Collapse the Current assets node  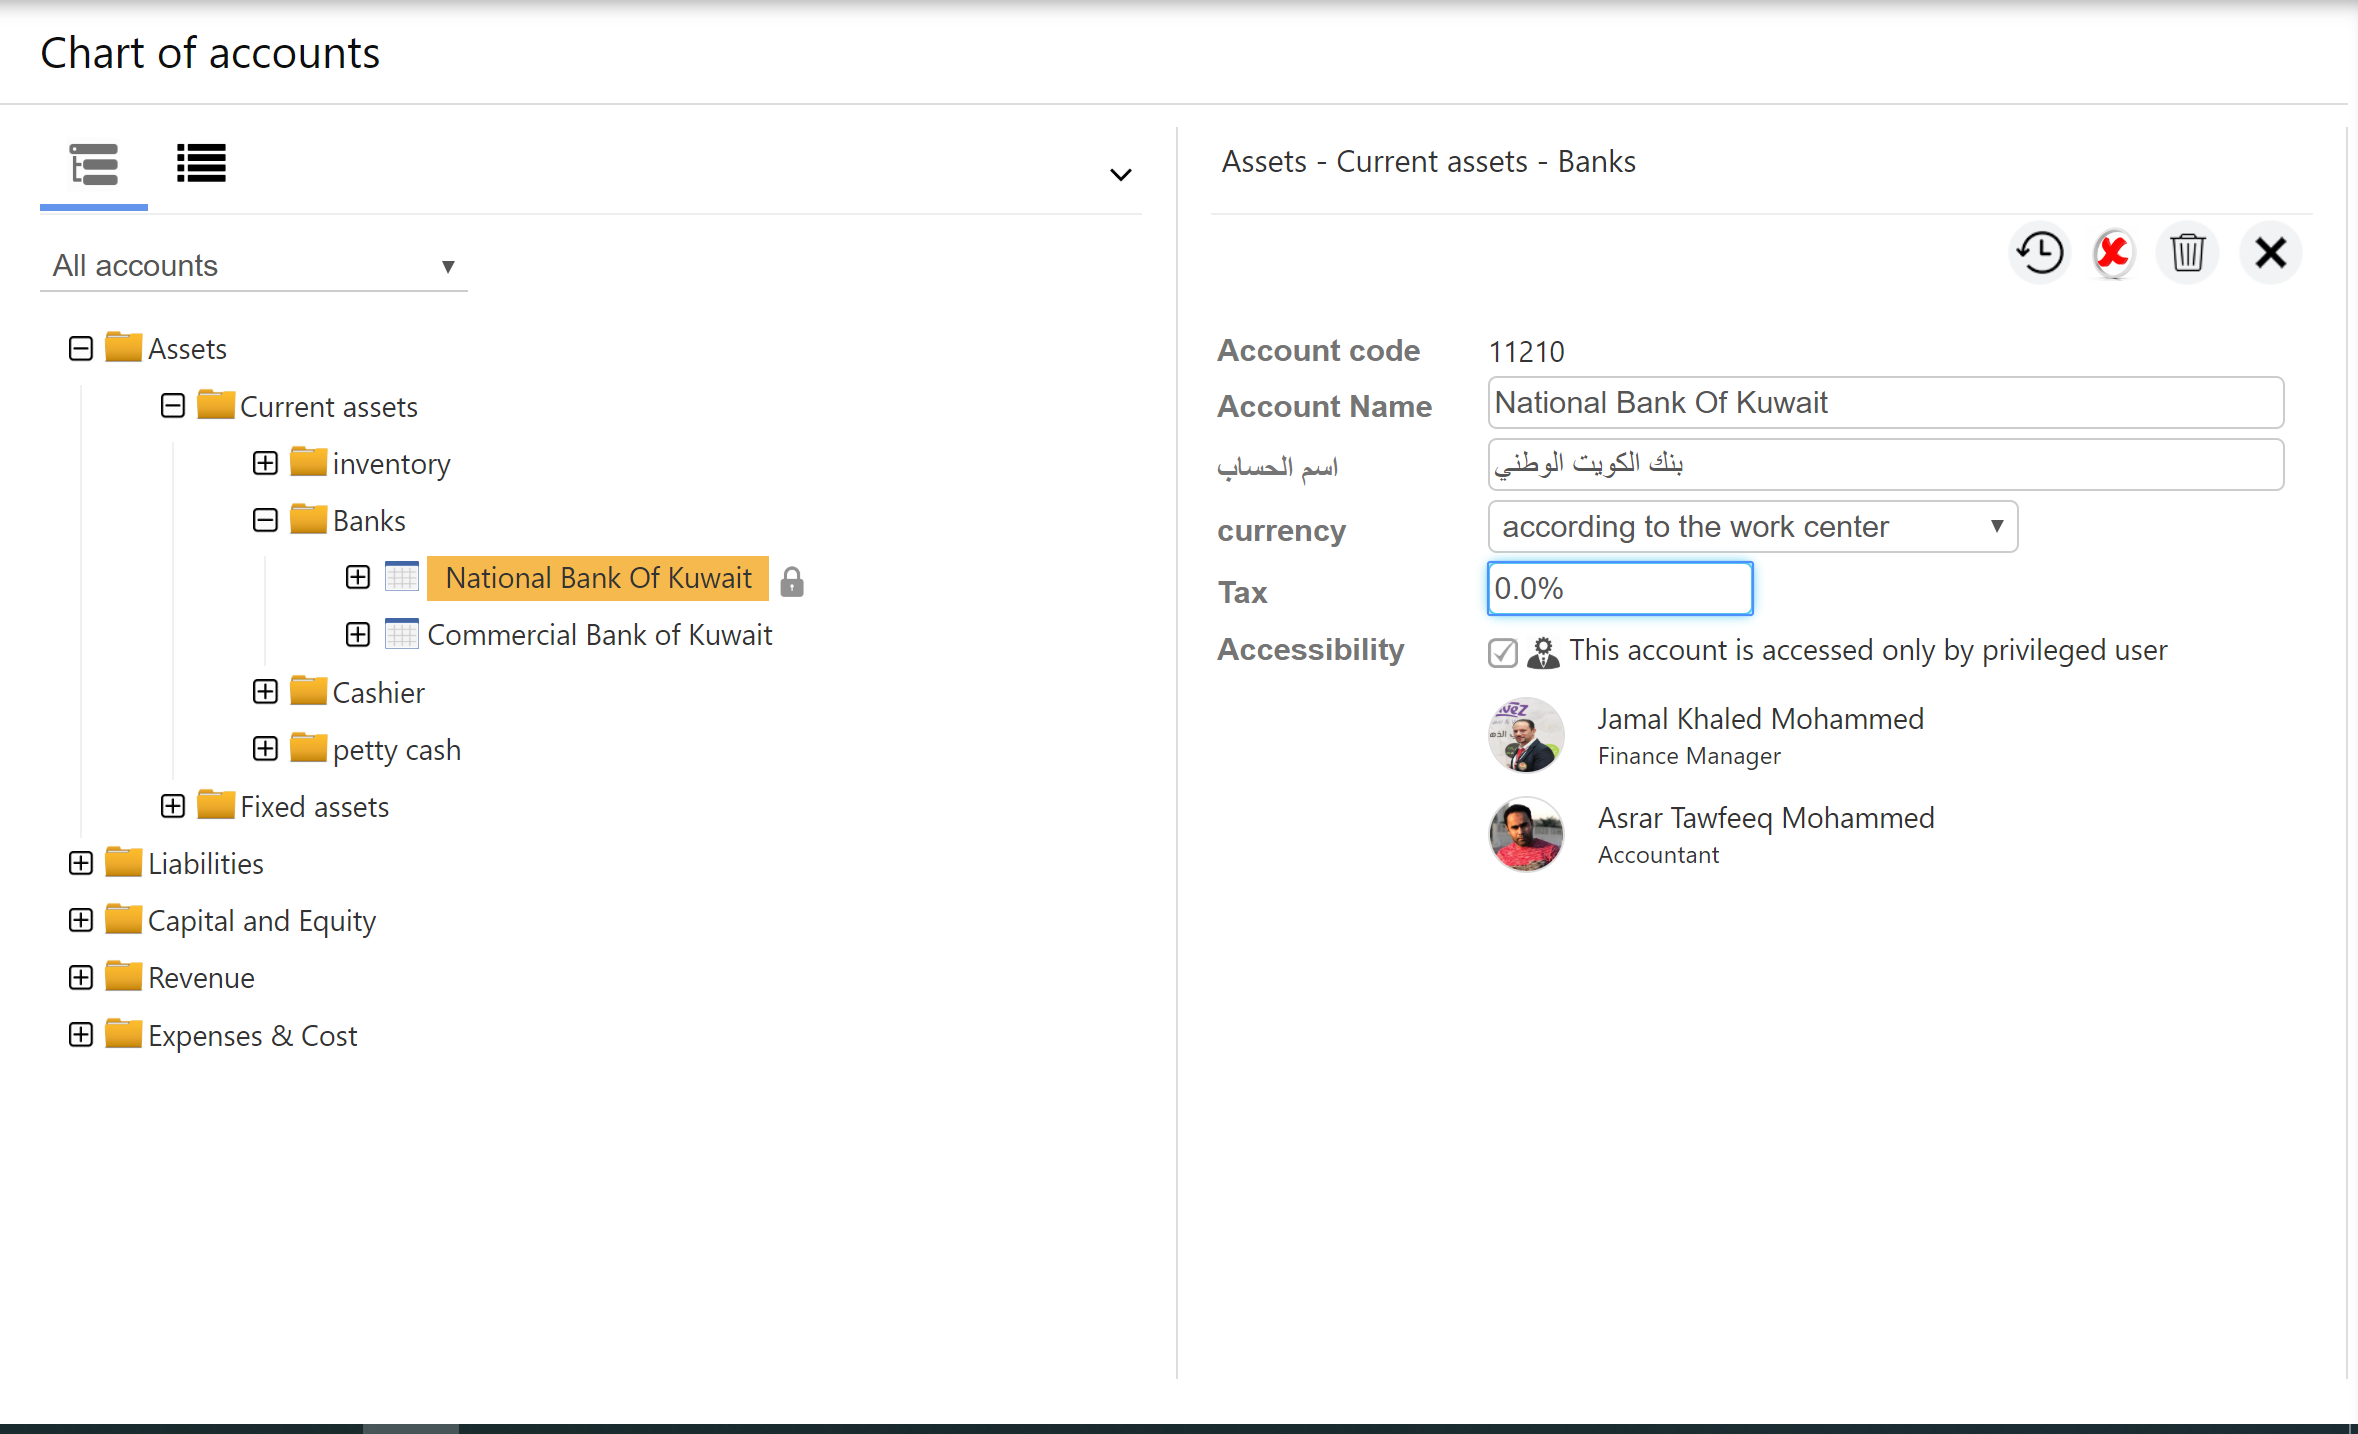[173, 406]
